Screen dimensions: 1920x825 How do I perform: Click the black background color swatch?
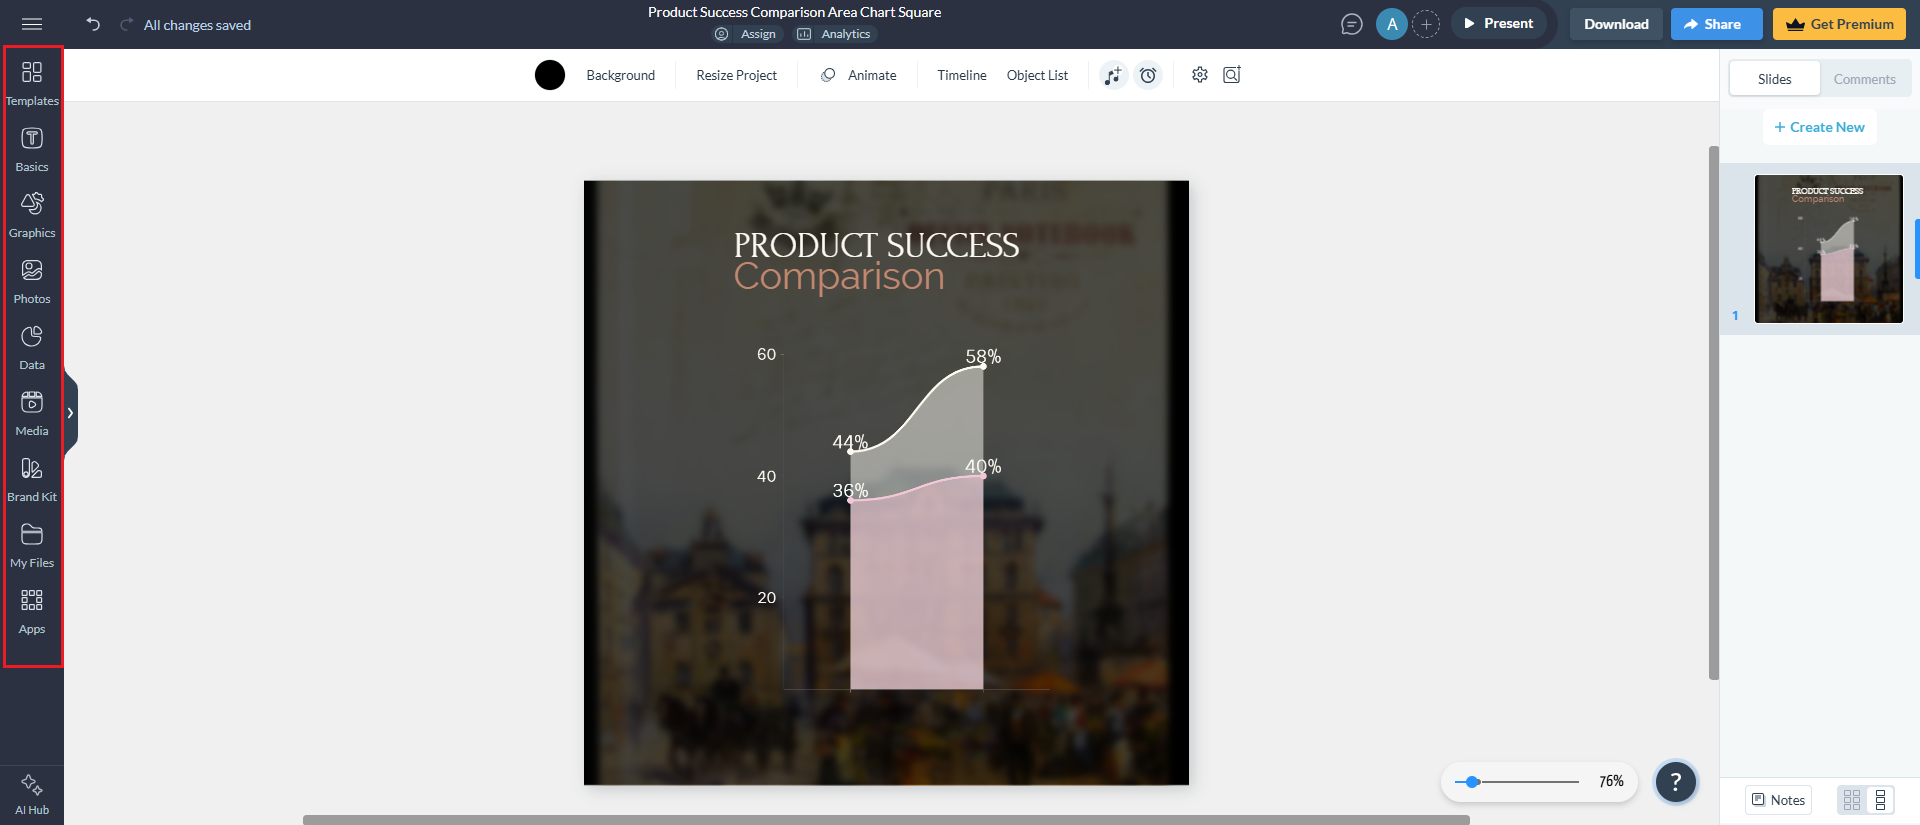pos(550,75)
